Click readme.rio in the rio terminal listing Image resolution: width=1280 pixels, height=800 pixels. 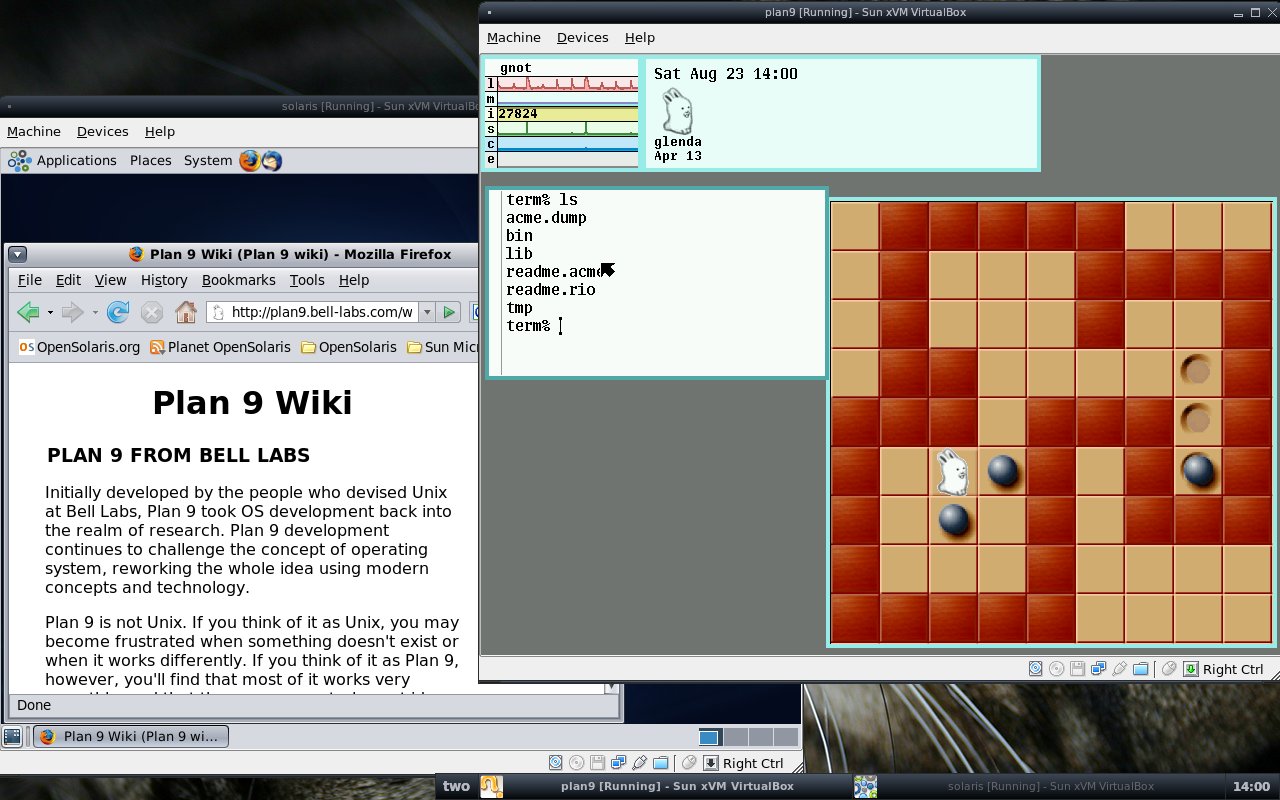click(550, 290)
